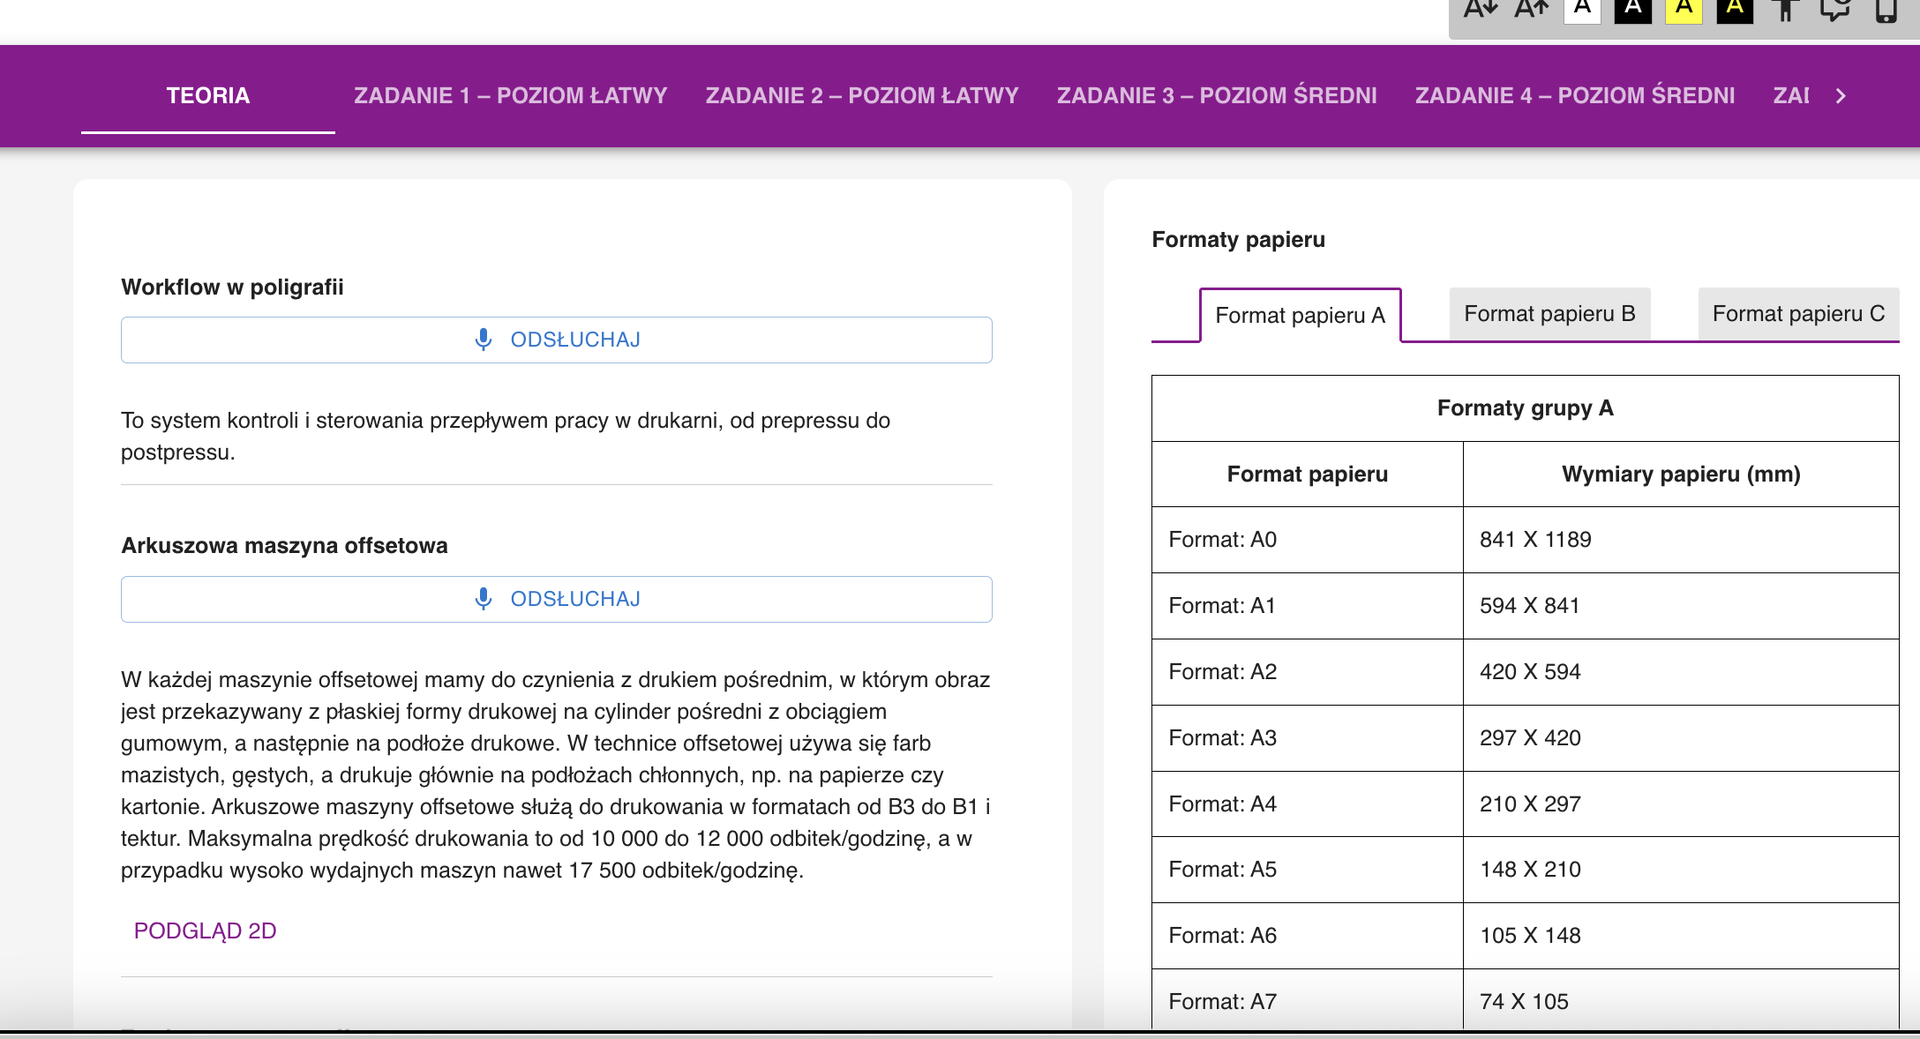Increase font size with the A-up icon
The image size is (1920, 1039).
[x=1531, y=10]
